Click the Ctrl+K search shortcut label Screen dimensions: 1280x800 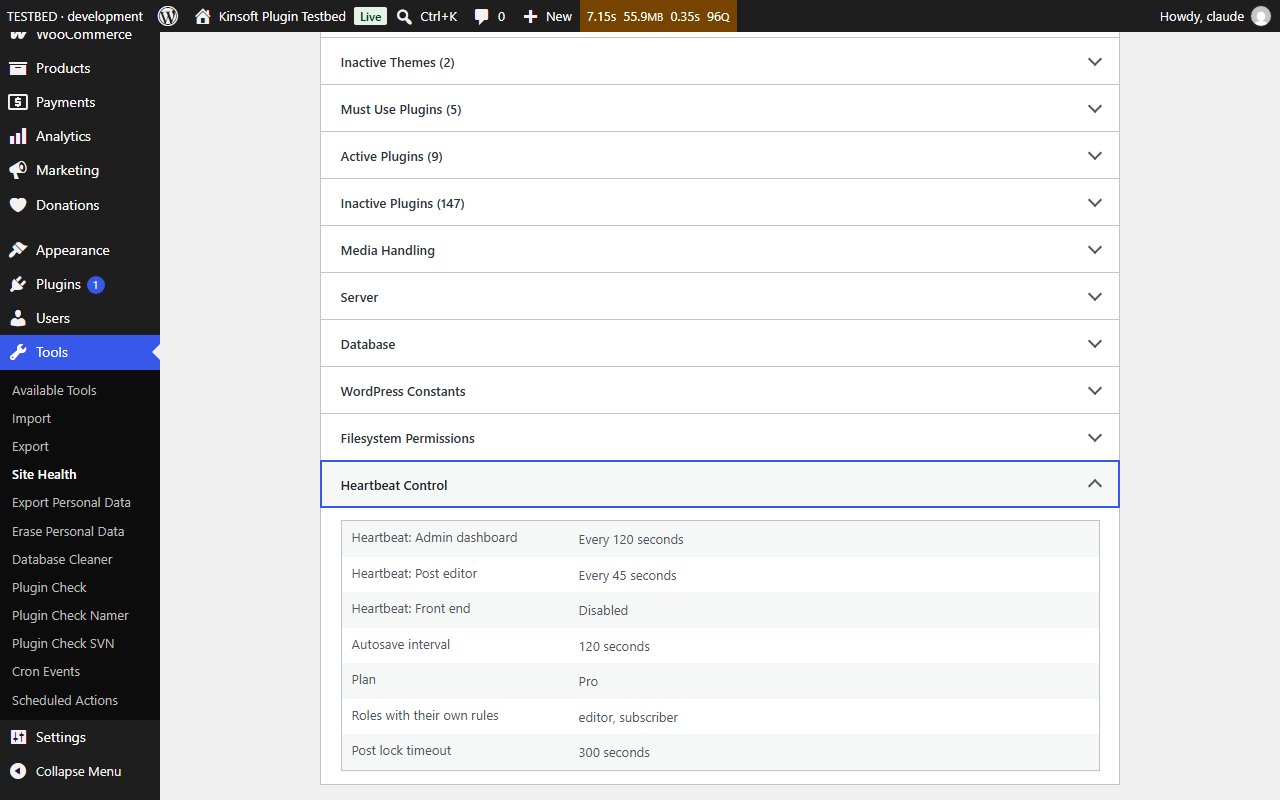(x=438, y=17)
